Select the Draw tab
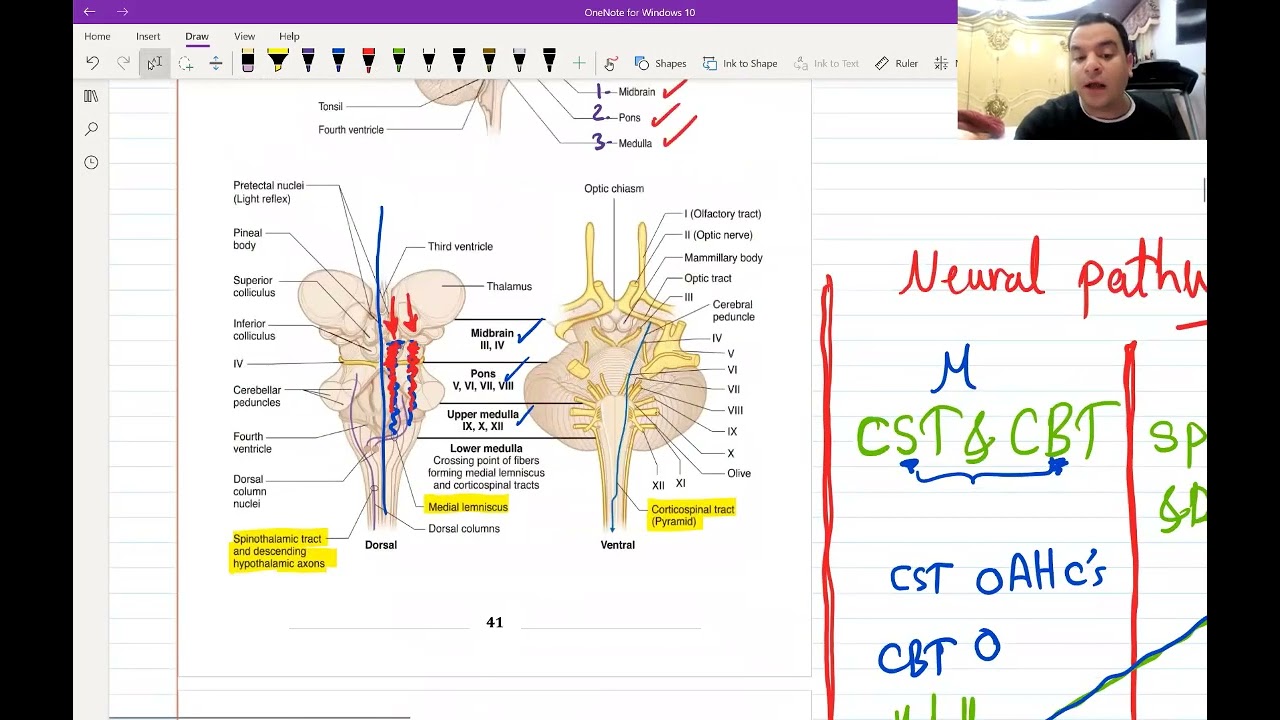This screenshot has height=720, width=1280. click(x=197, y=36)
